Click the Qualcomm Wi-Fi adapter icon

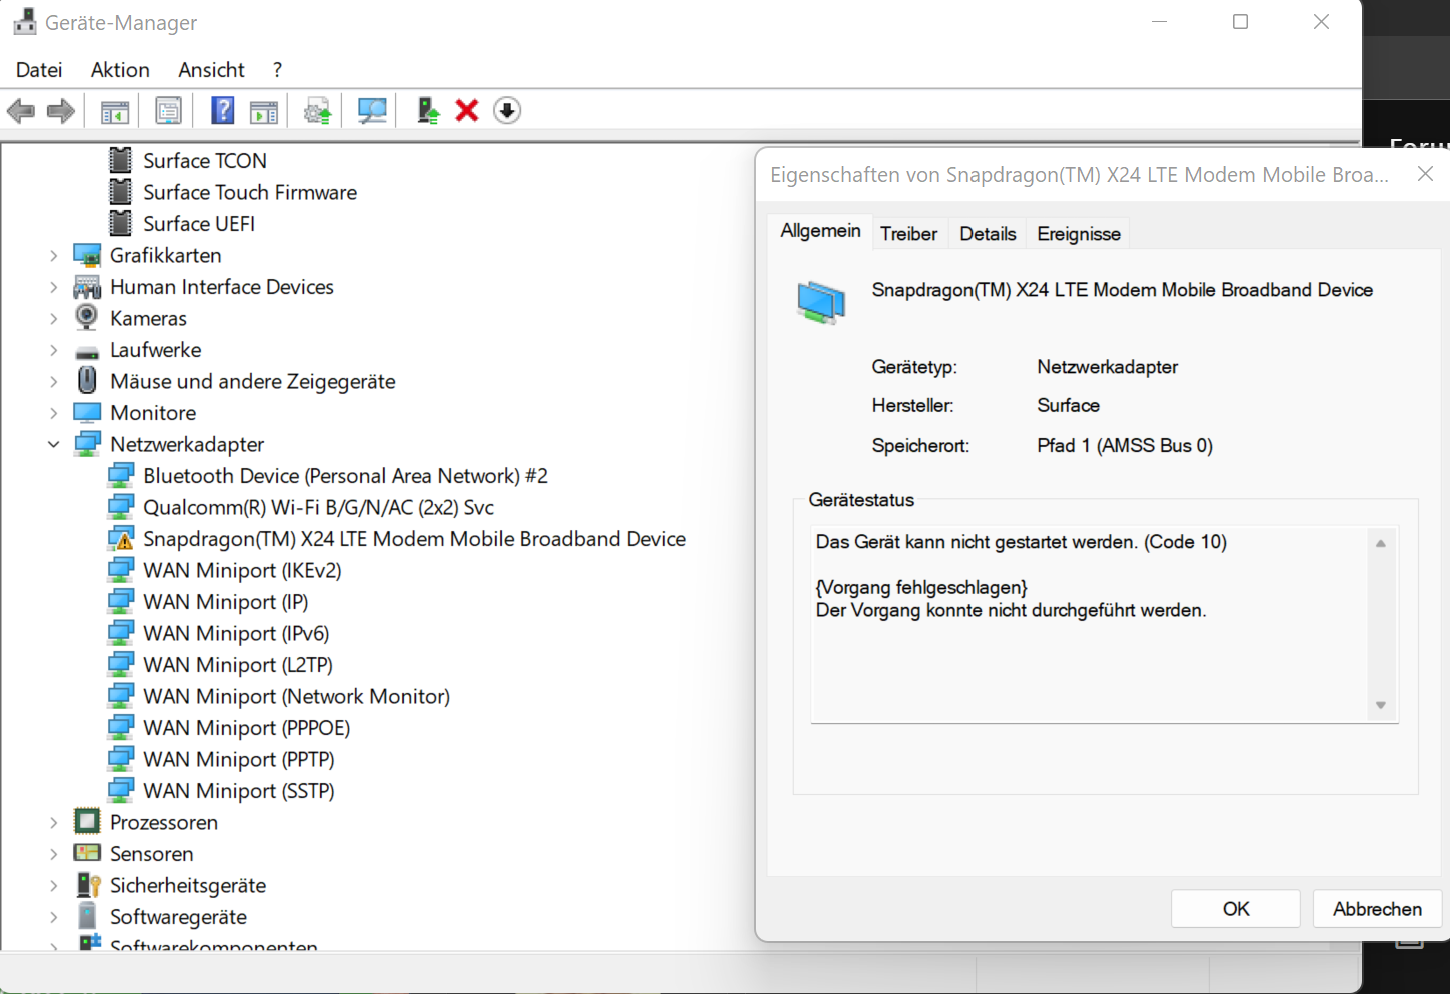[121, 507]
